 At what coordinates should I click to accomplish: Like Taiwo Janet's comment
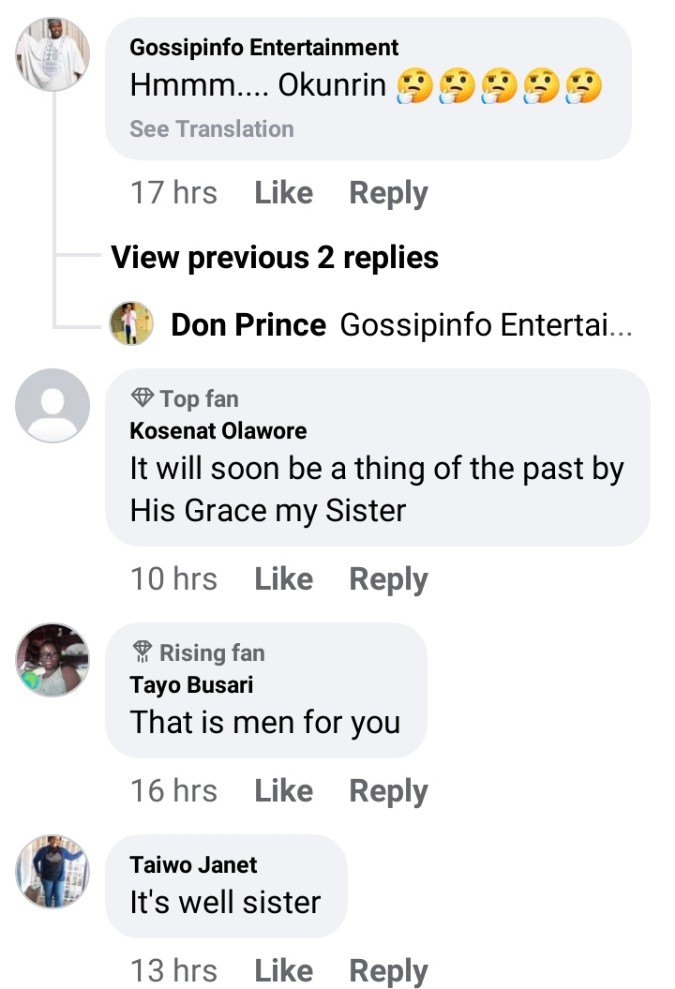pos(283,970)
